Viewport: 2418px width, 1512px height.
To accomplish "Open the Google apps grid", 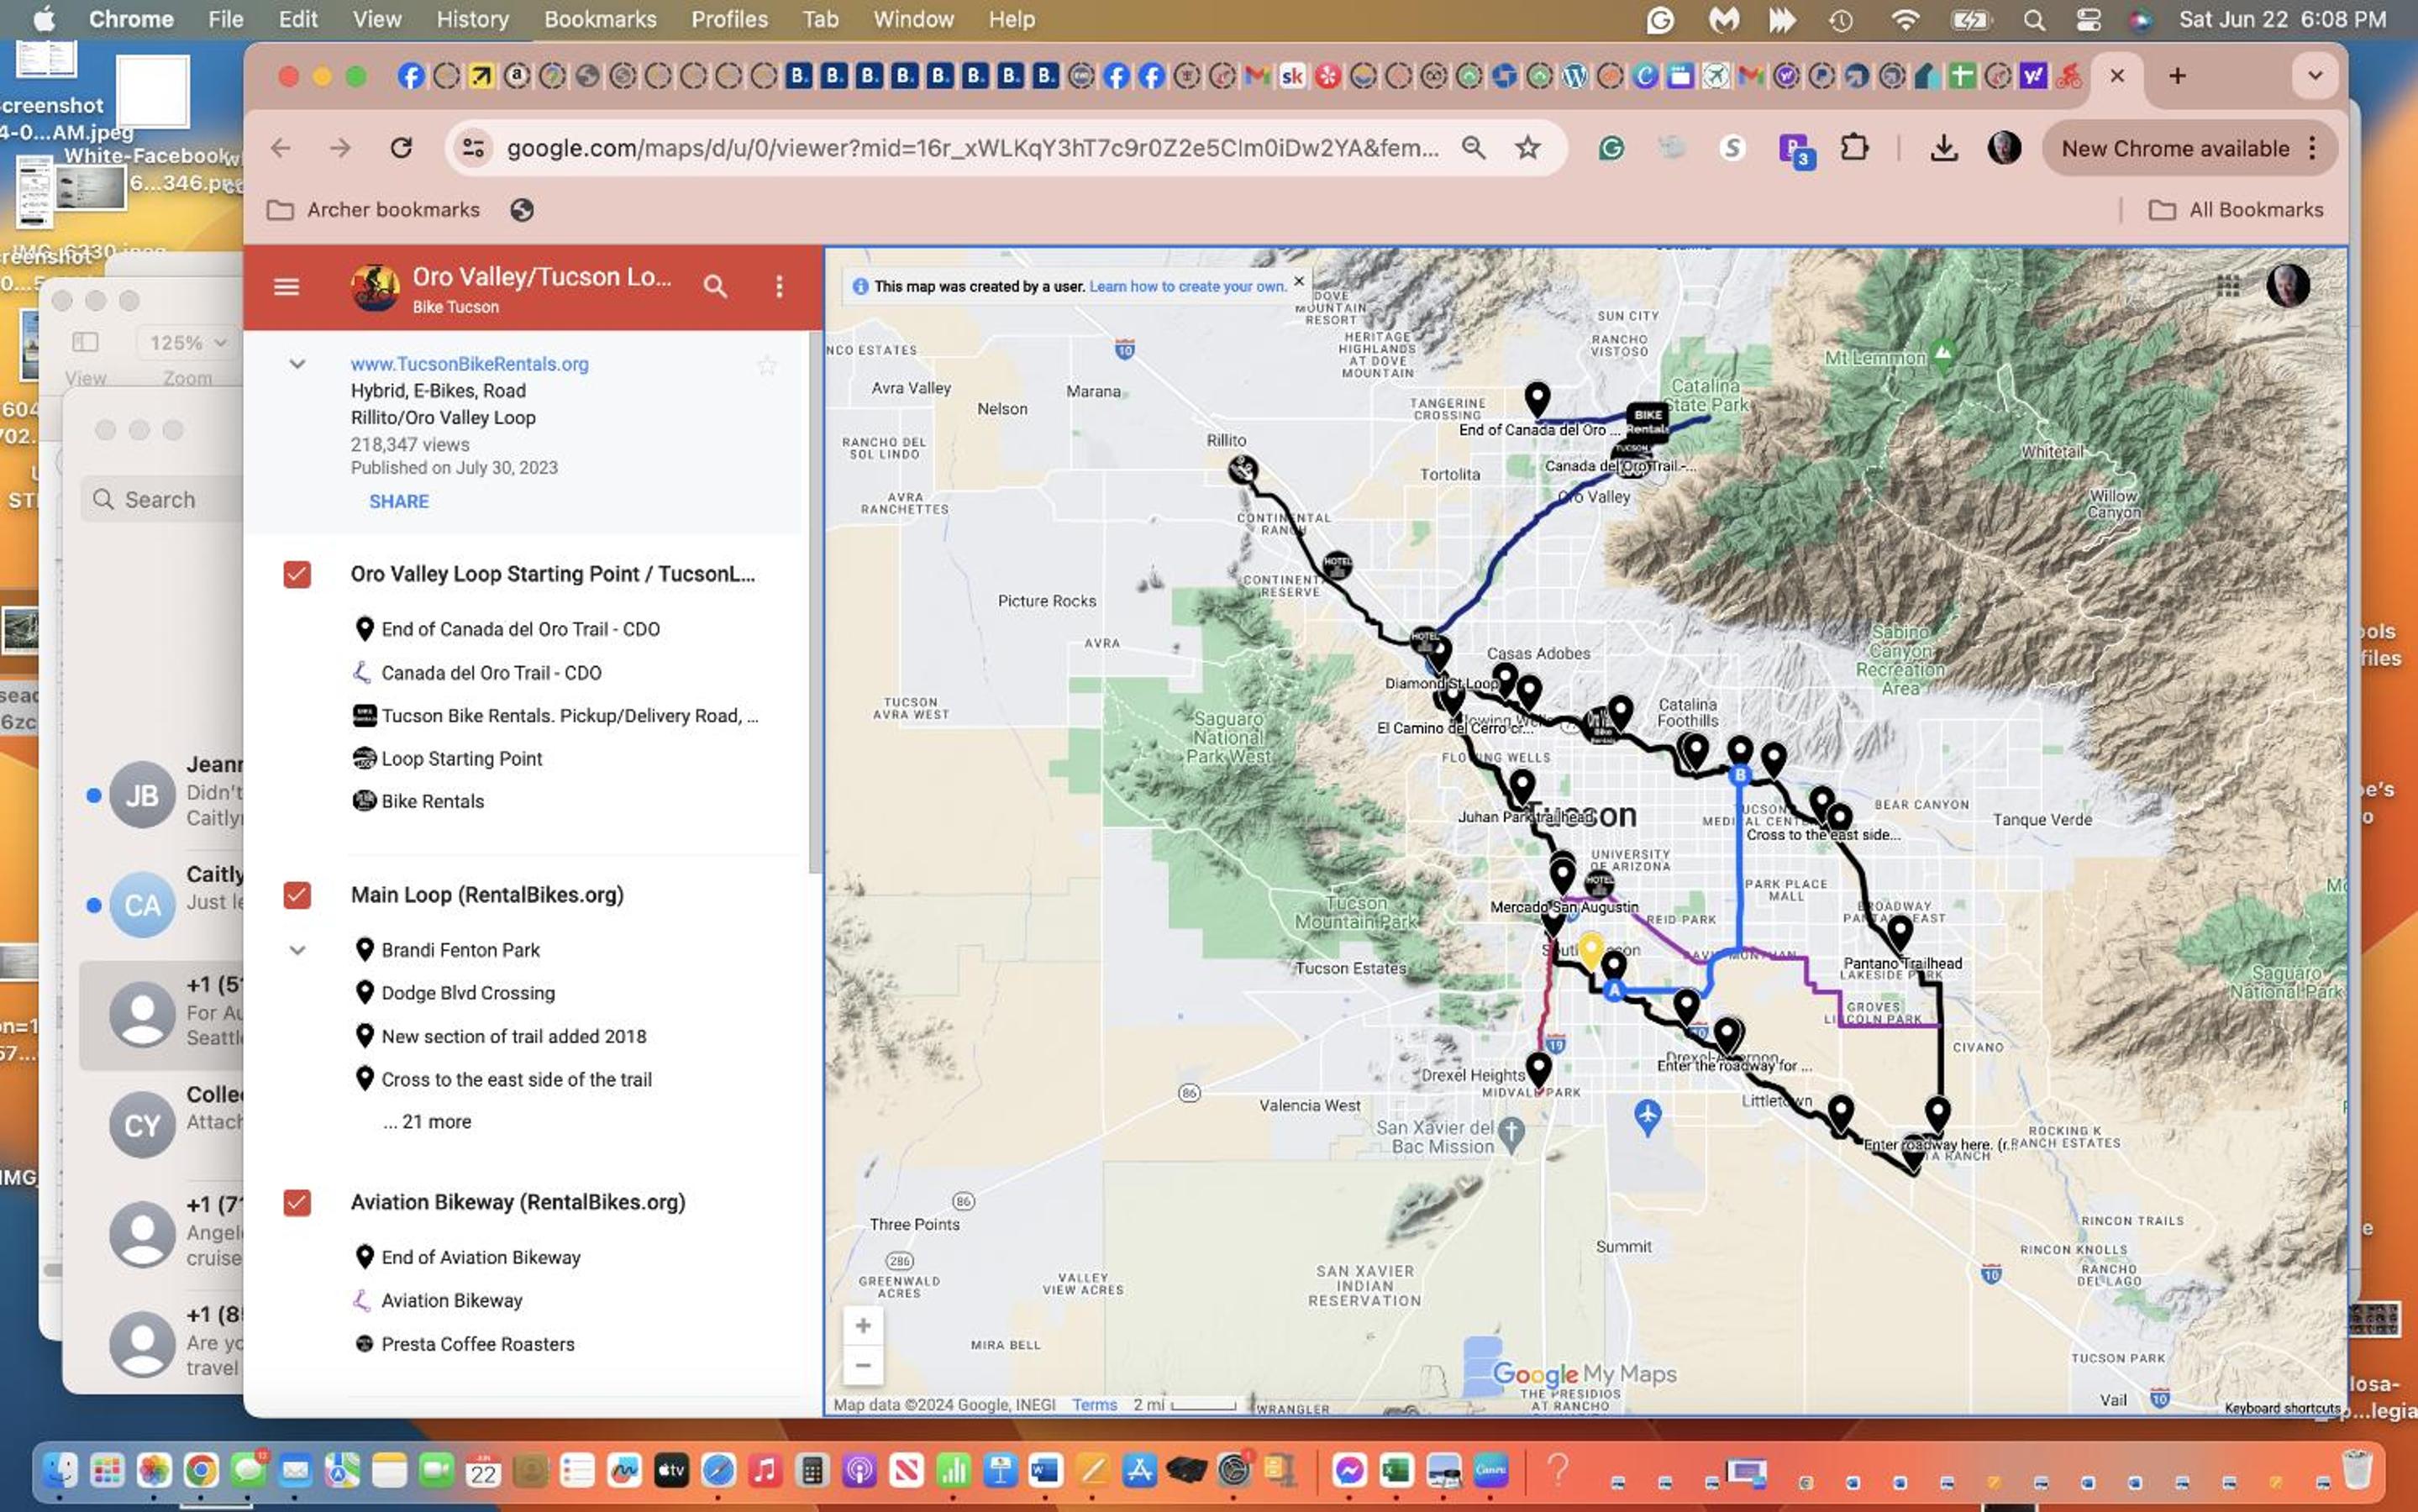I will pyautogui.click(x=2228, y=286).
